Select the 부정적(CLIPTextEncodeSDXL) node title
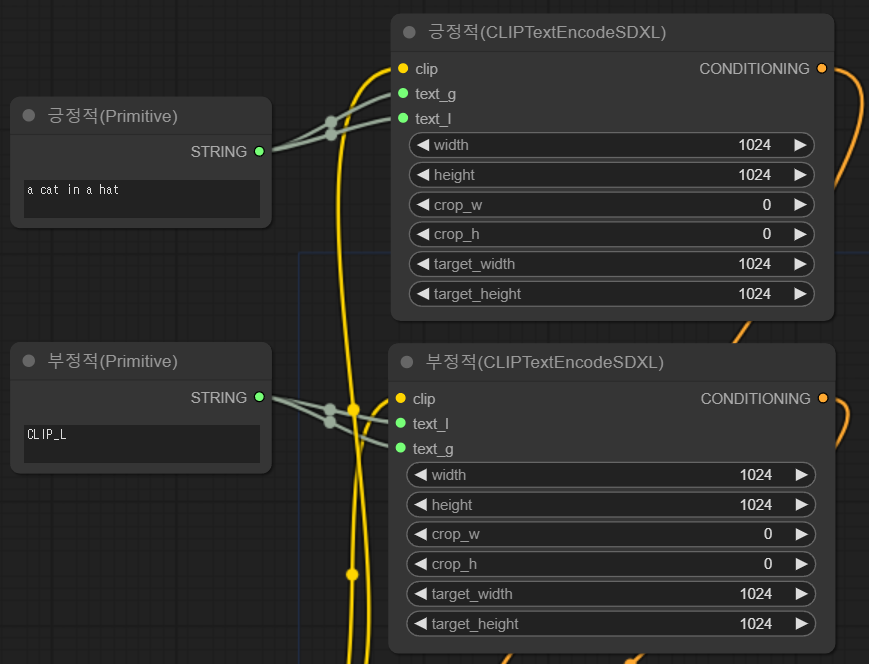This screenshot has width=869, height=664. 545,362
